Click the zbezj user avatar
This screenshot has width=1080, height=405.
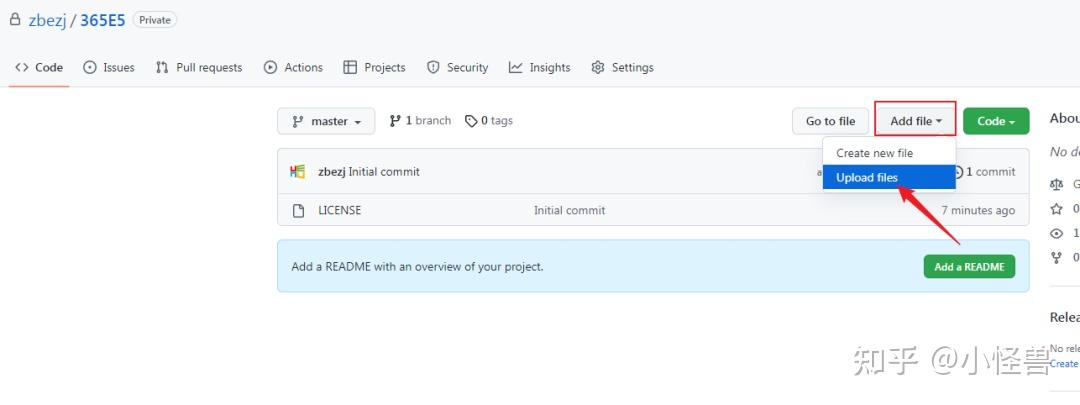298,172
